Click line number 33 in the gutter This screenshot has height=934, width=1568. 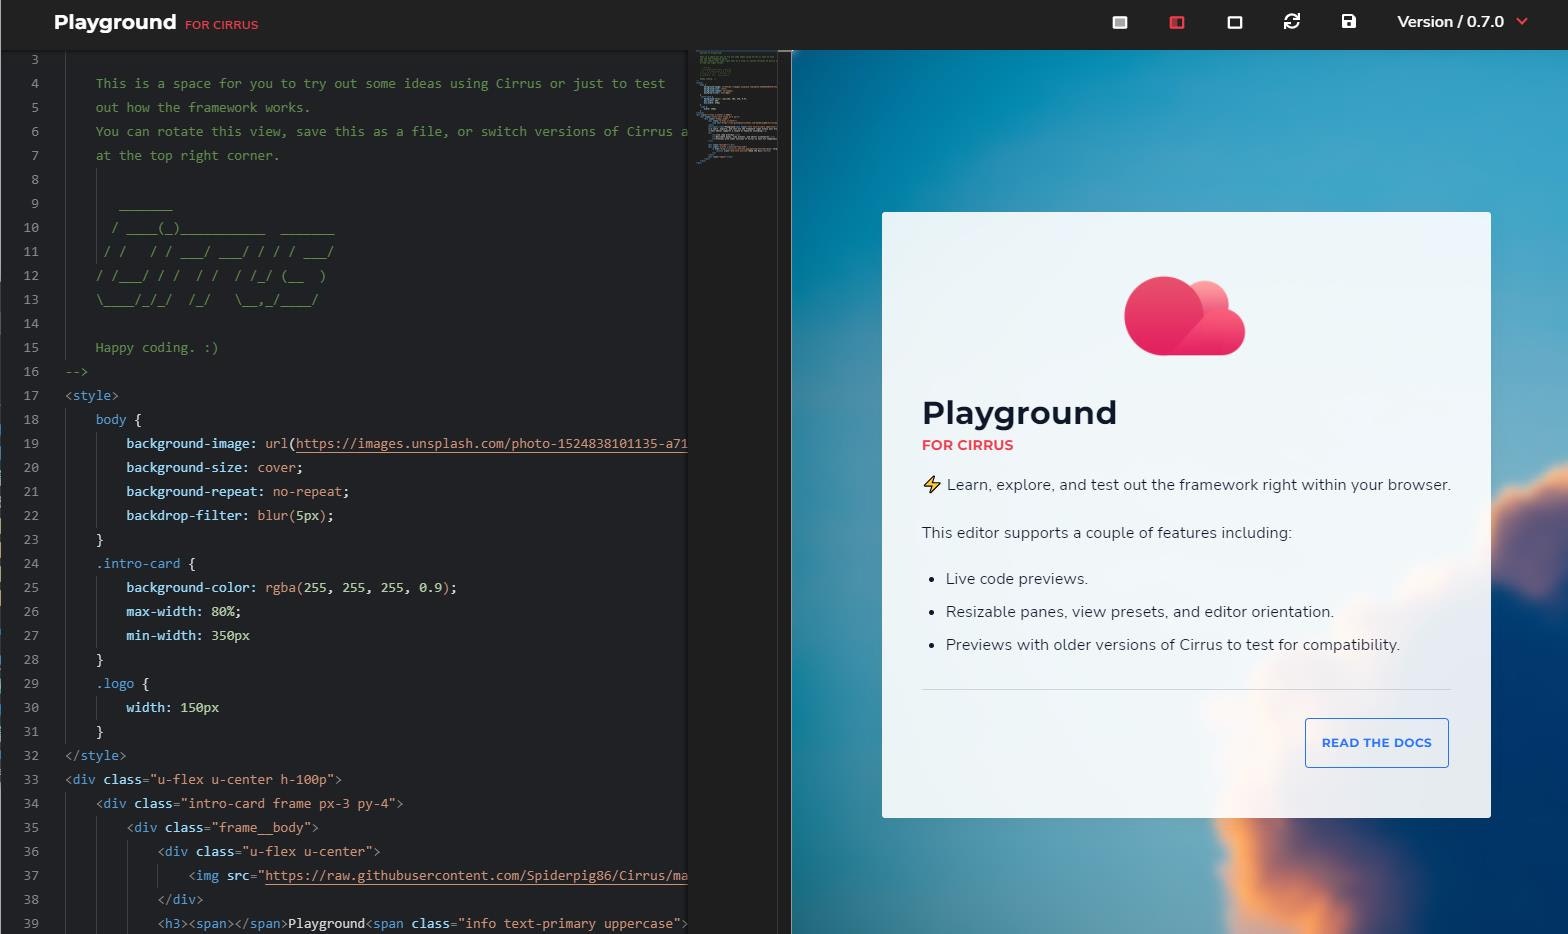tap(31, 780)
